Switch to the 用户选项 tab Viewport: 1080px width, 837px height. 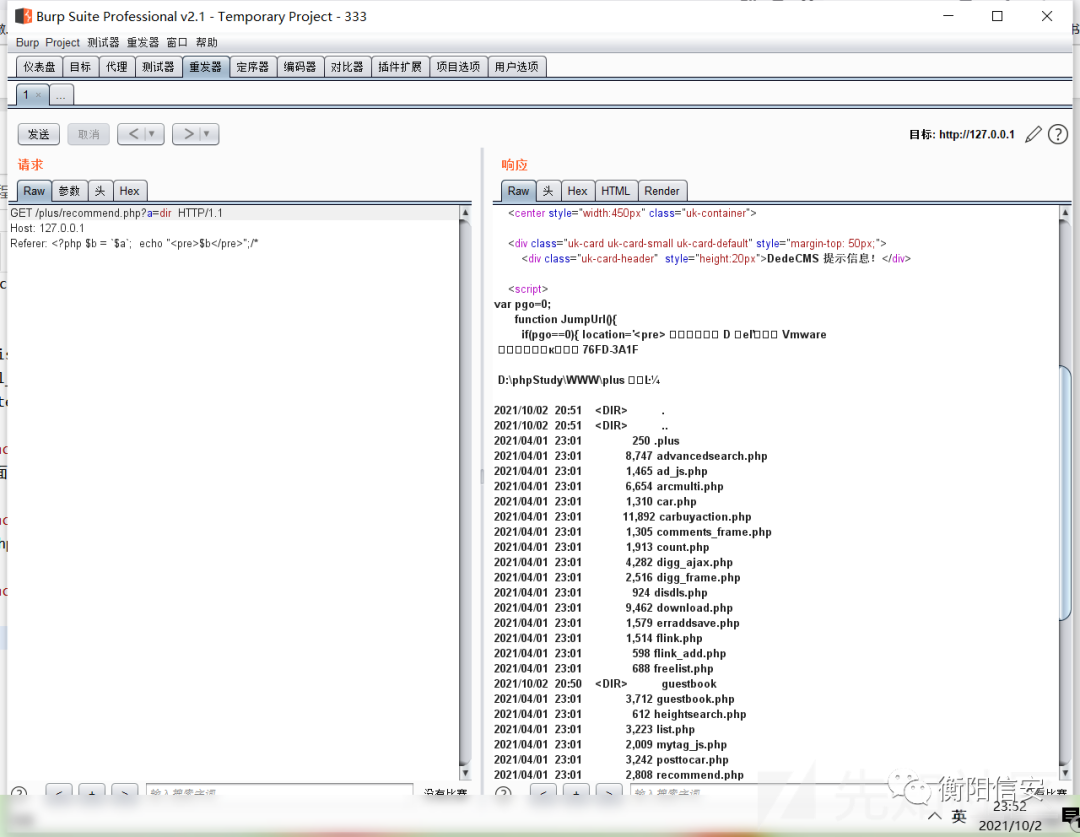coord(517,67)
